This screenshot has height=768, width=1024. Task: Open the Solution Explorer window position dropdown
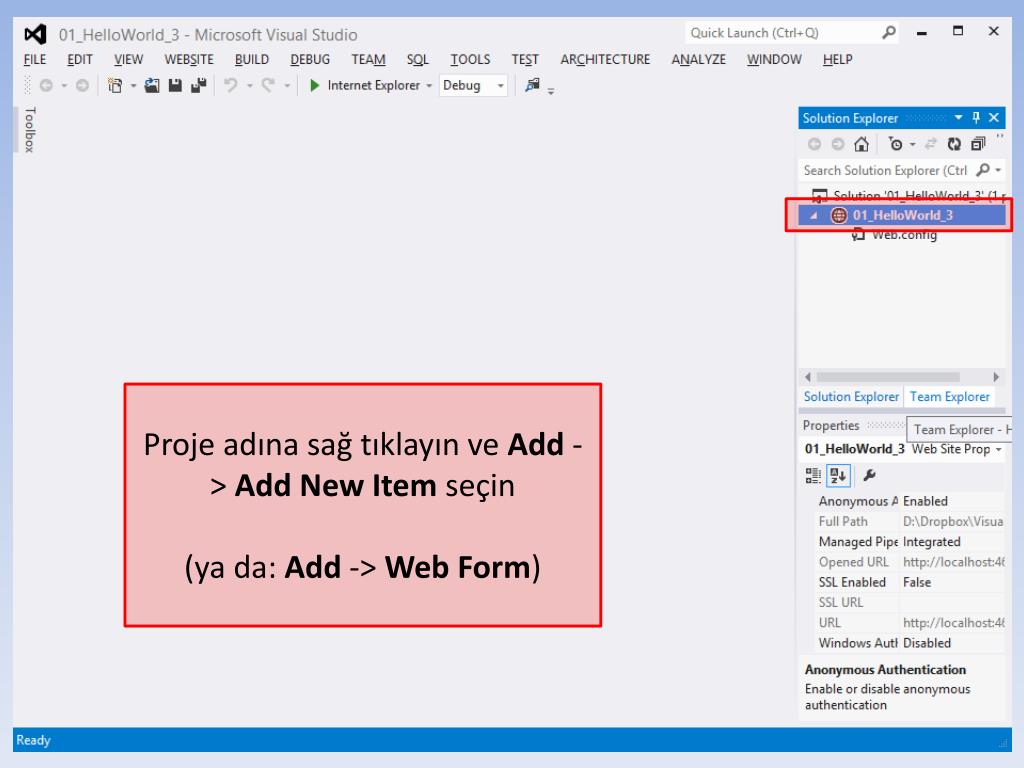point(958,118)
